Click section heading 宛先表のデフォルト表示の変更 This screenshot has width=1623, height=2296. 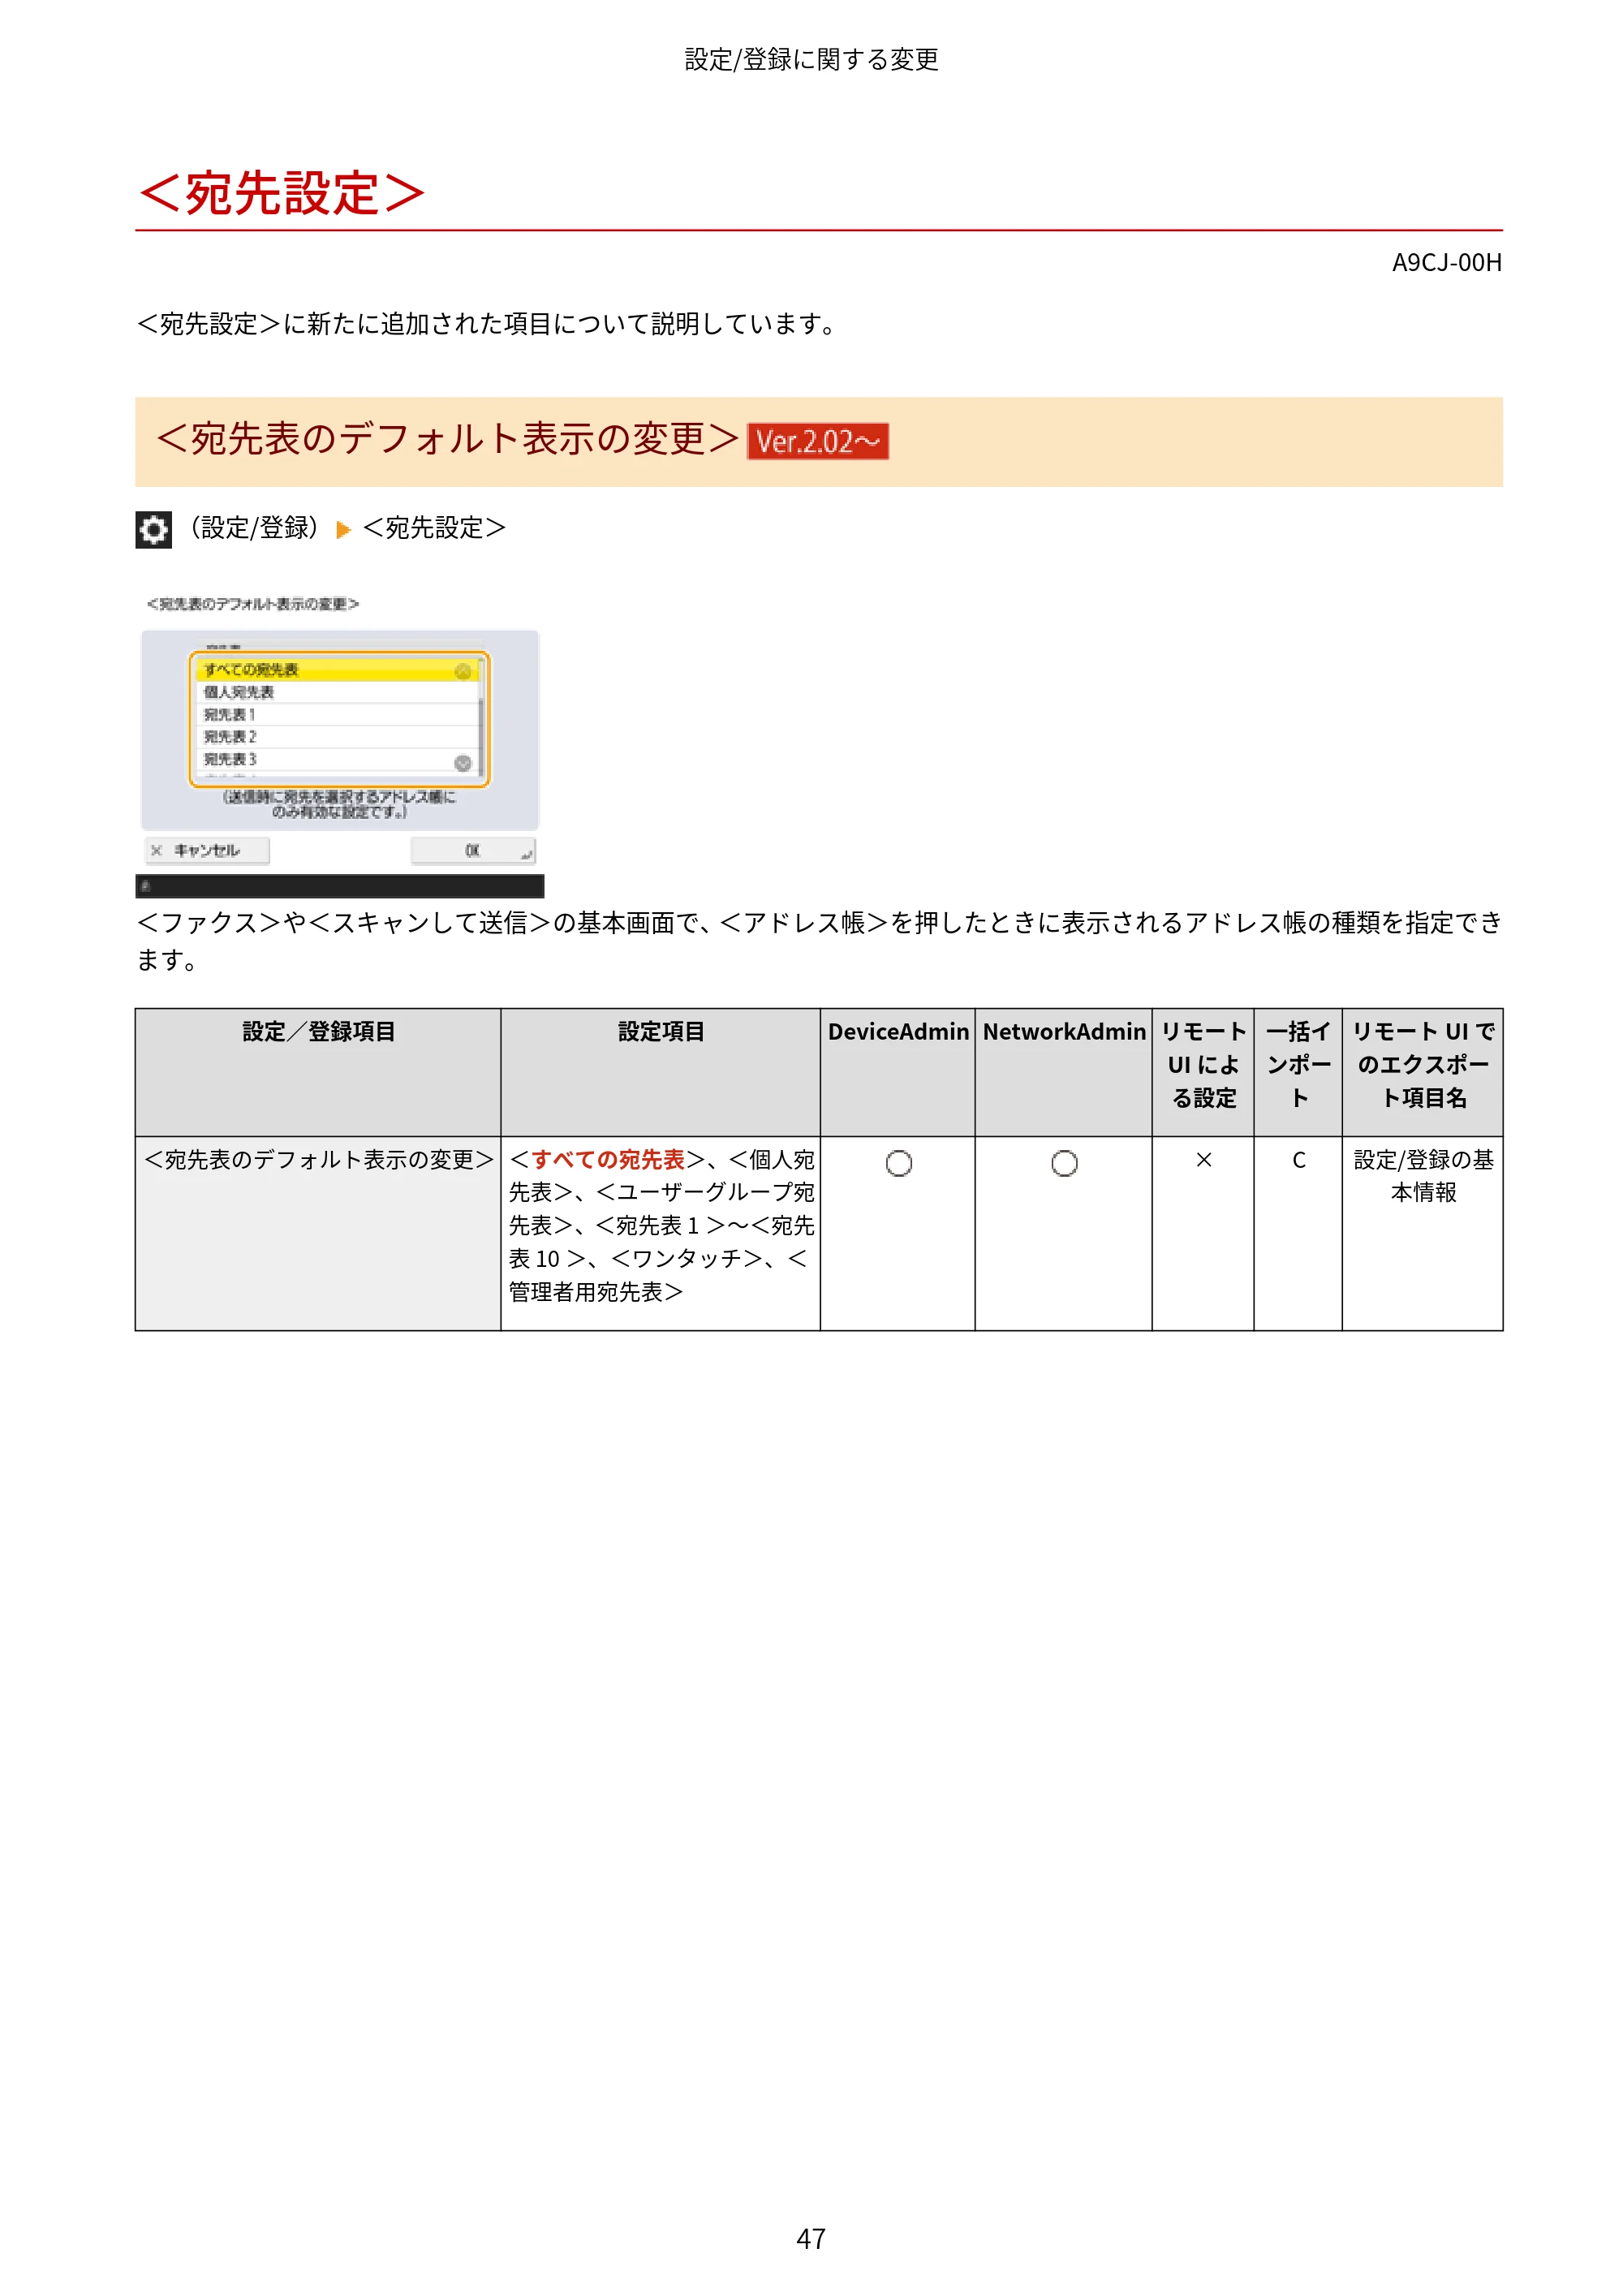[x=447, y=440]
